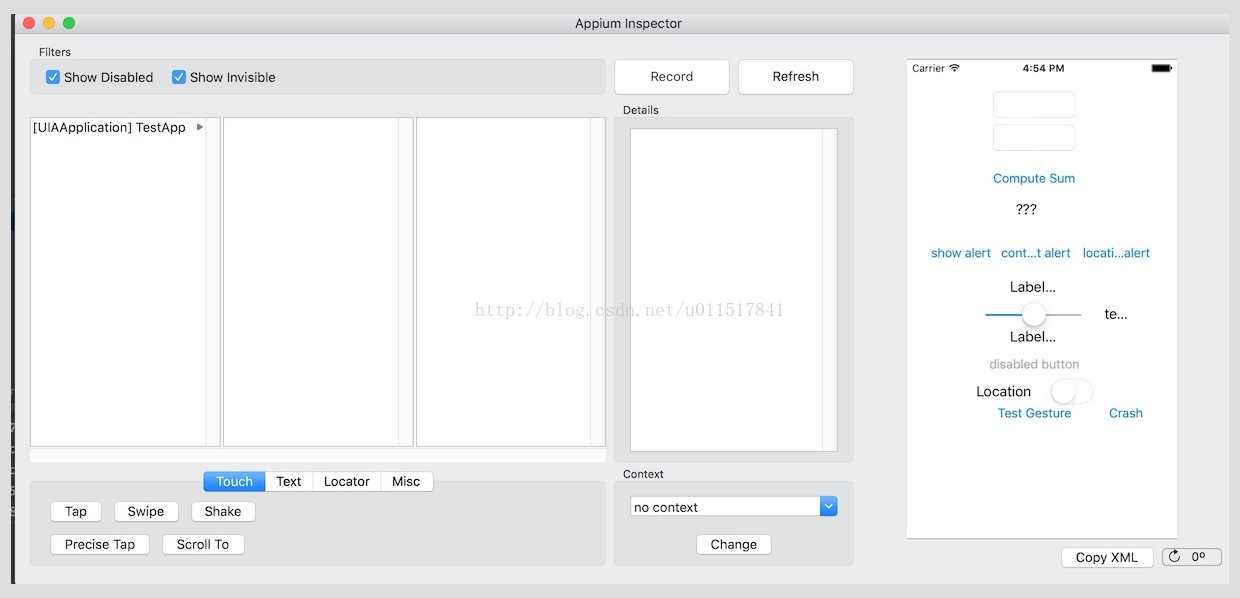Toggle the Show Invisible checkbox
The width and height of the screenshot is (1240, 598).
click(179, 77)
